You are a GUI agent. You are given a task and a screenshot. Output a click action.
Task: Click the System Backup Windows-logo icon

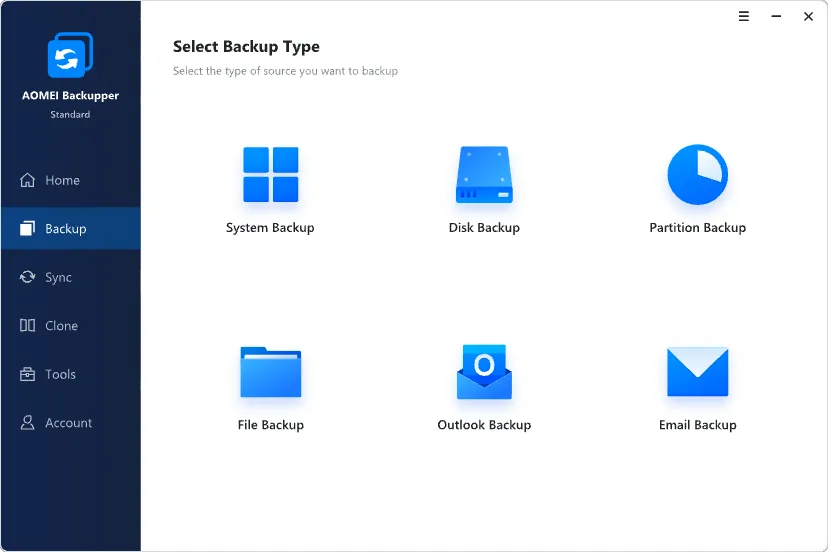pos(270,175)
